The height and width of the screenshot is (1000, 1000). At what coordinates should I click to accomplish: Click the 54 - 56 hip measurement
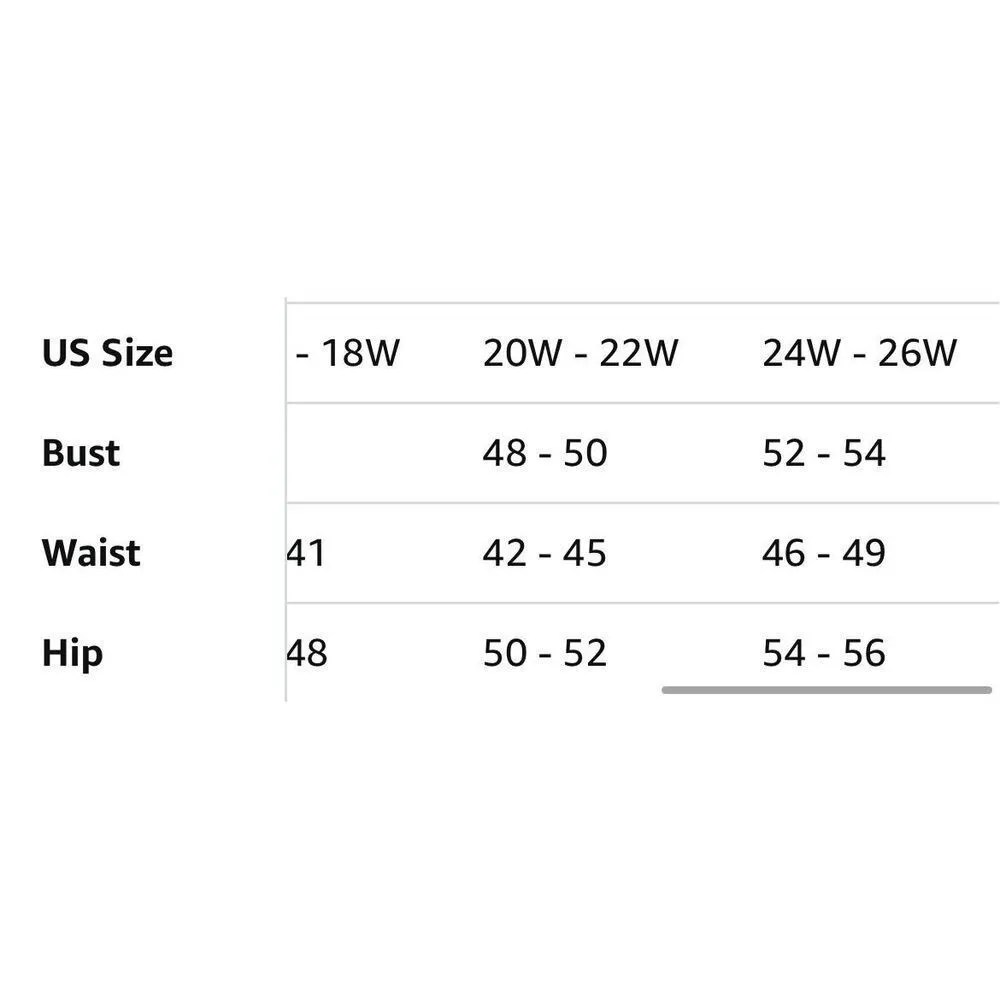click(823, 653)
